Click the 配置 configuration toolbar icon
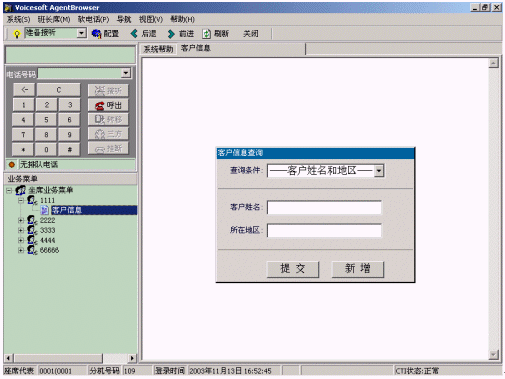The image size is (505, 379). pos(97,34)
